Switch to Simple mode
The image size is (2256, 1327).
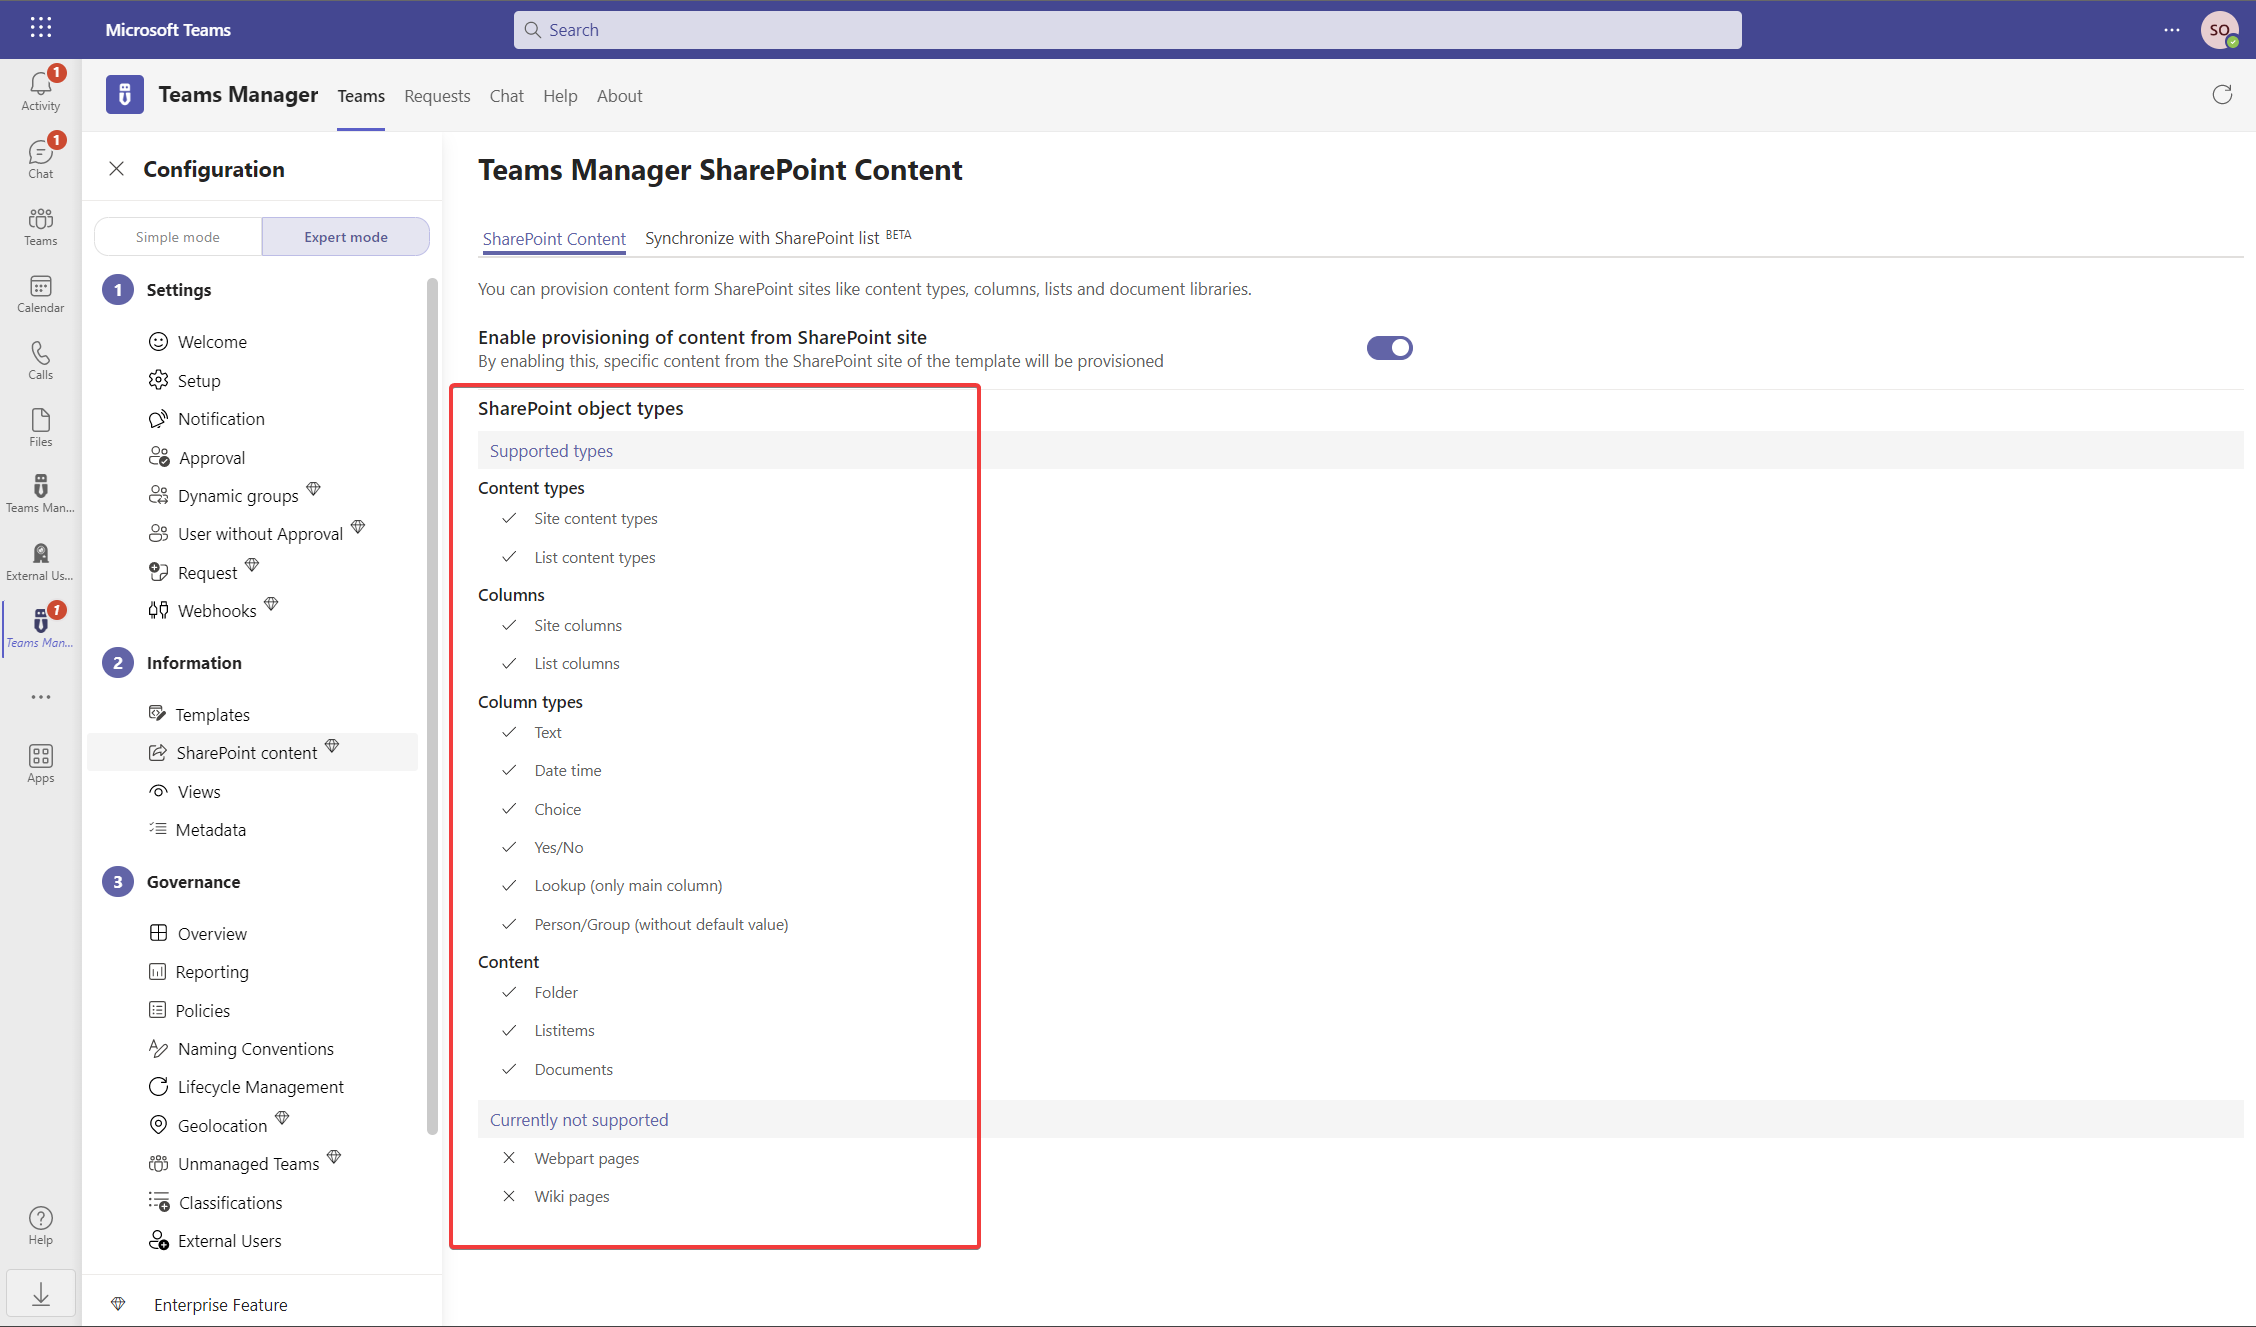coord(178,237)
